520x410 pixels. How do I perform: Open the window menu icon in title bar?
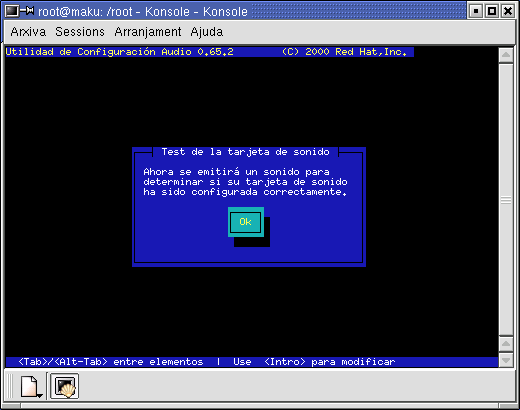coord(12,11)
